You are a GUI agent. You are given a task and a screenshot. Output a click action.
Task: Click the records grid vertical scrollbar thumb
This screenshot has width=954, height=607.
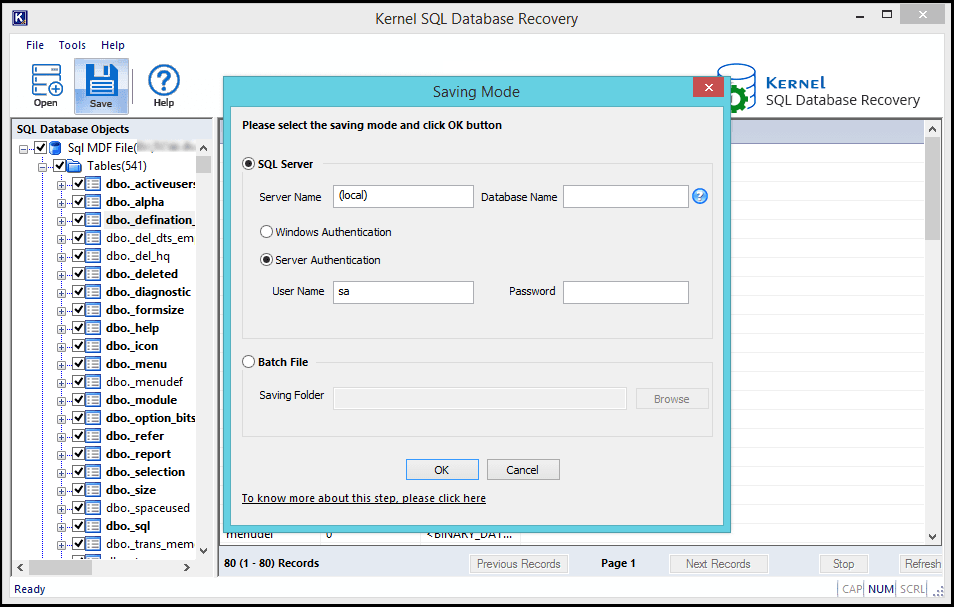(x=932, y=189)
